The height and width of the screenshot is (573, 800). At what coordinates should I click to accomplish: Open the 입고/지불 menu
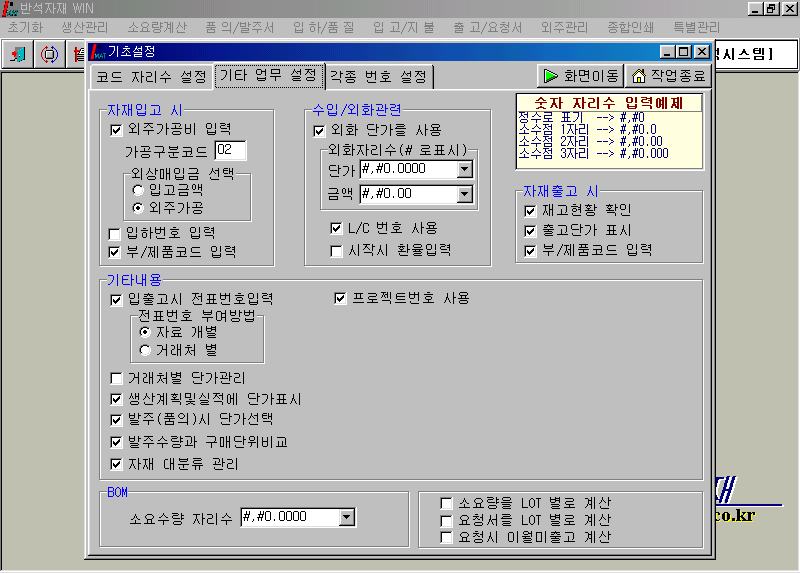(404, 27)
